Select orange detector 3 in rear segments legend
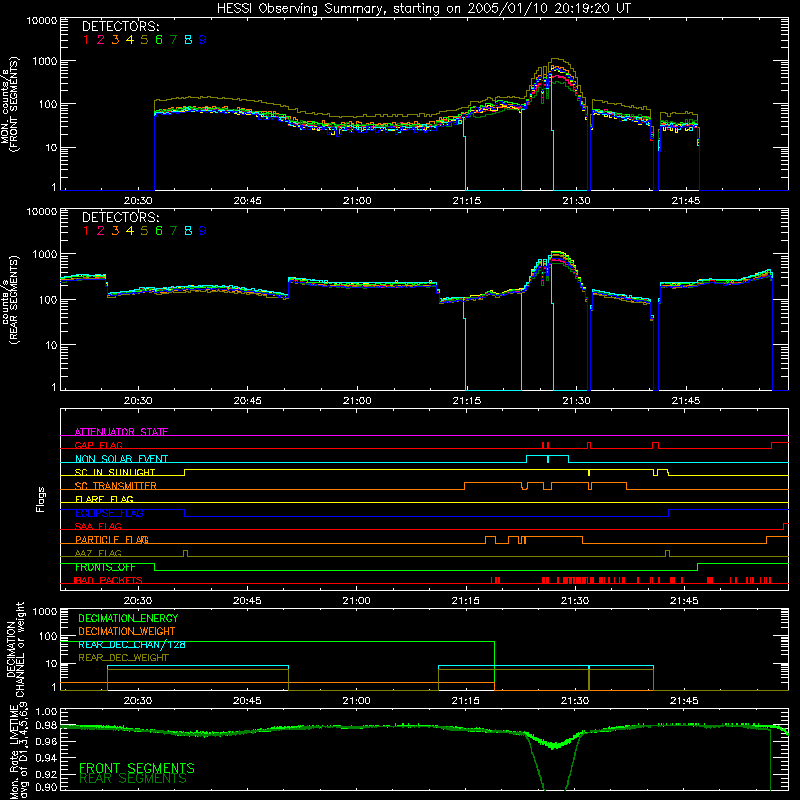 [115, 231]
